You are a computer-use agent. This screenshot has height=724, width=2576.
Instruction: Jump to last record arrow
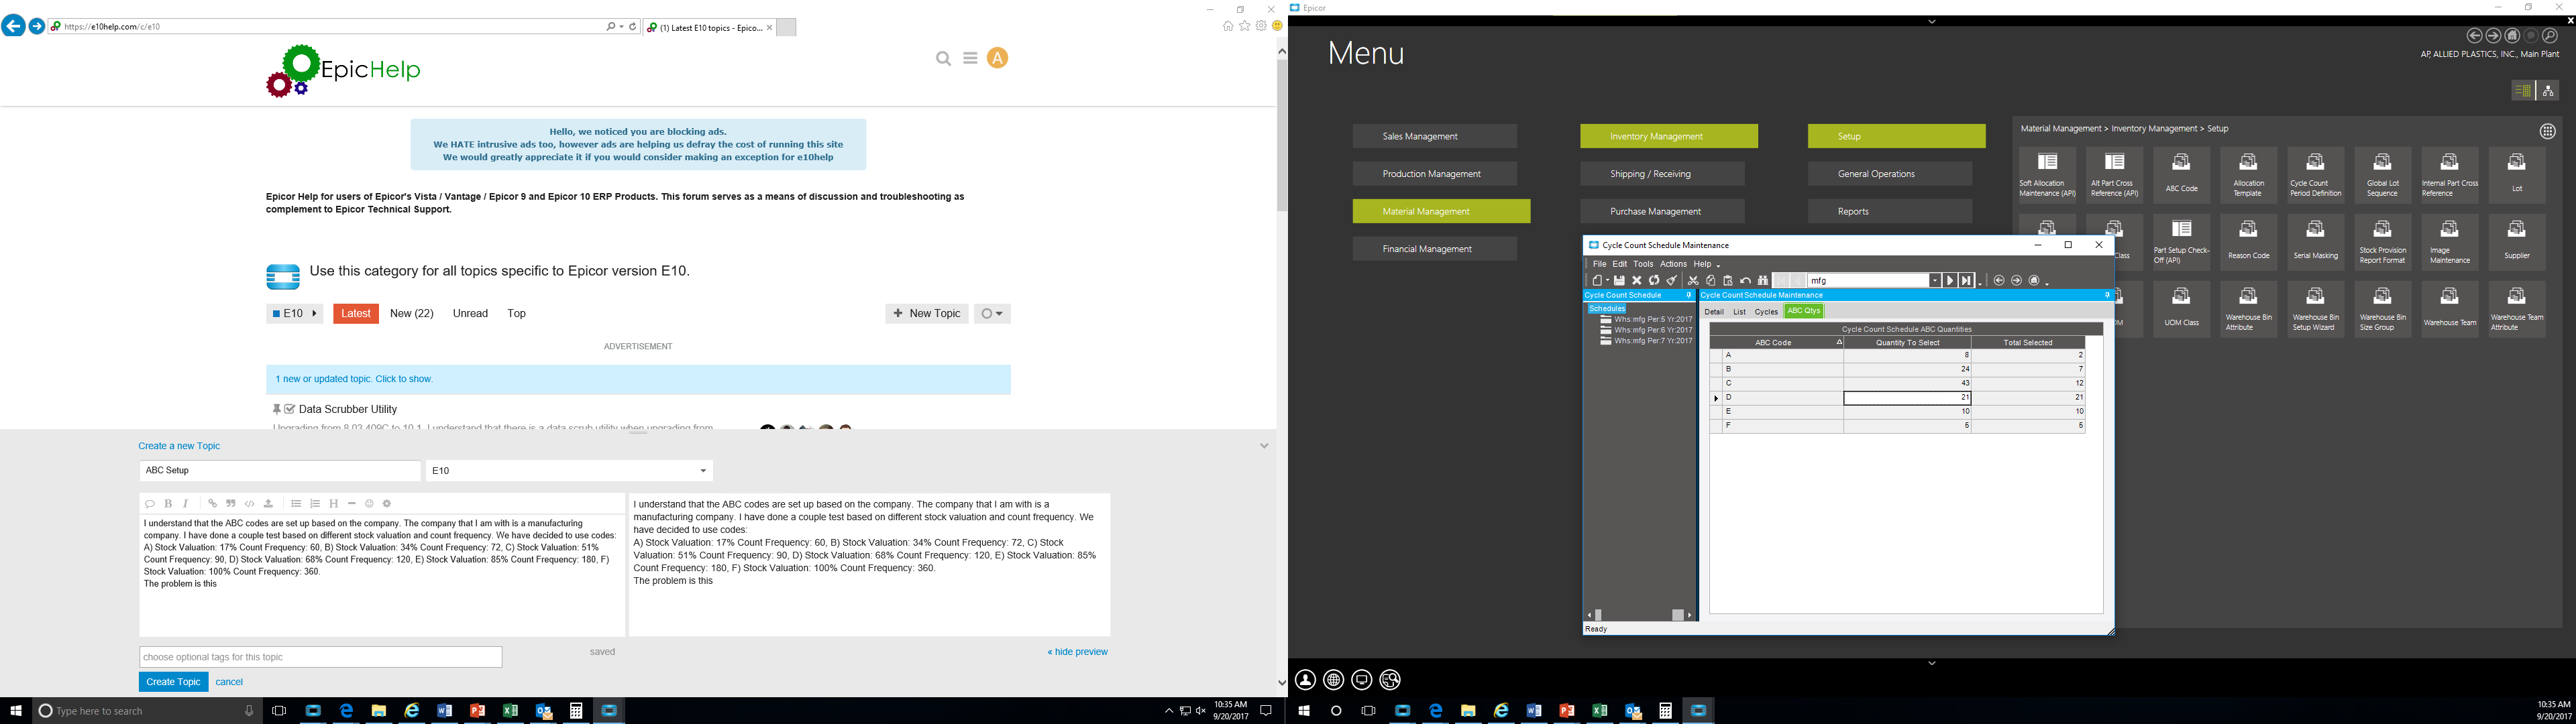1967,281
